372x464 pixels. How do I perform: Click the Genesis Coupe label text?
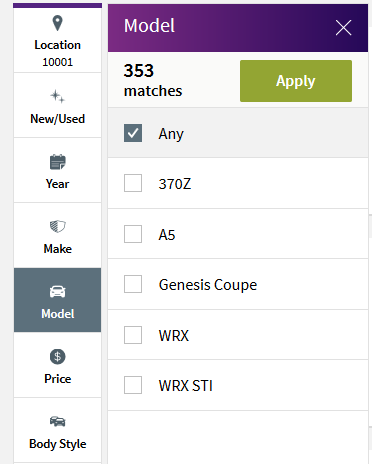coord(208,285)
